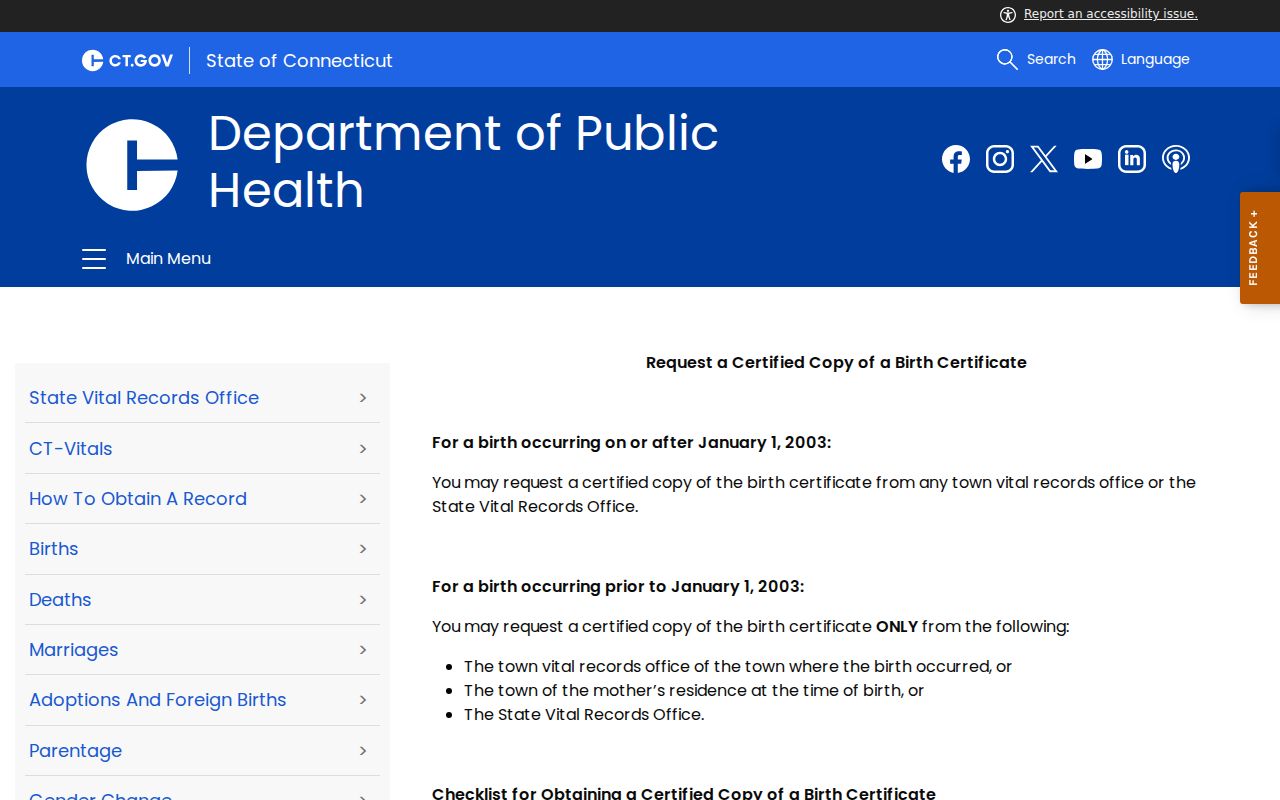Click the Language globe icon
The height and width of the screenshot is (800, 1280).
(x=1102, y=59)
